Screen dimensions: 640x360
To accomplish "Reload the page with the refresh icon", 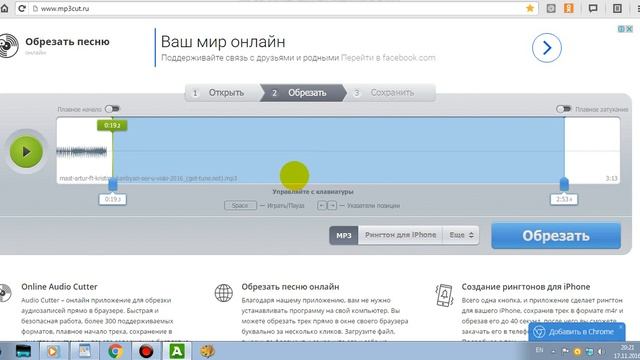I will click(22, 8).
